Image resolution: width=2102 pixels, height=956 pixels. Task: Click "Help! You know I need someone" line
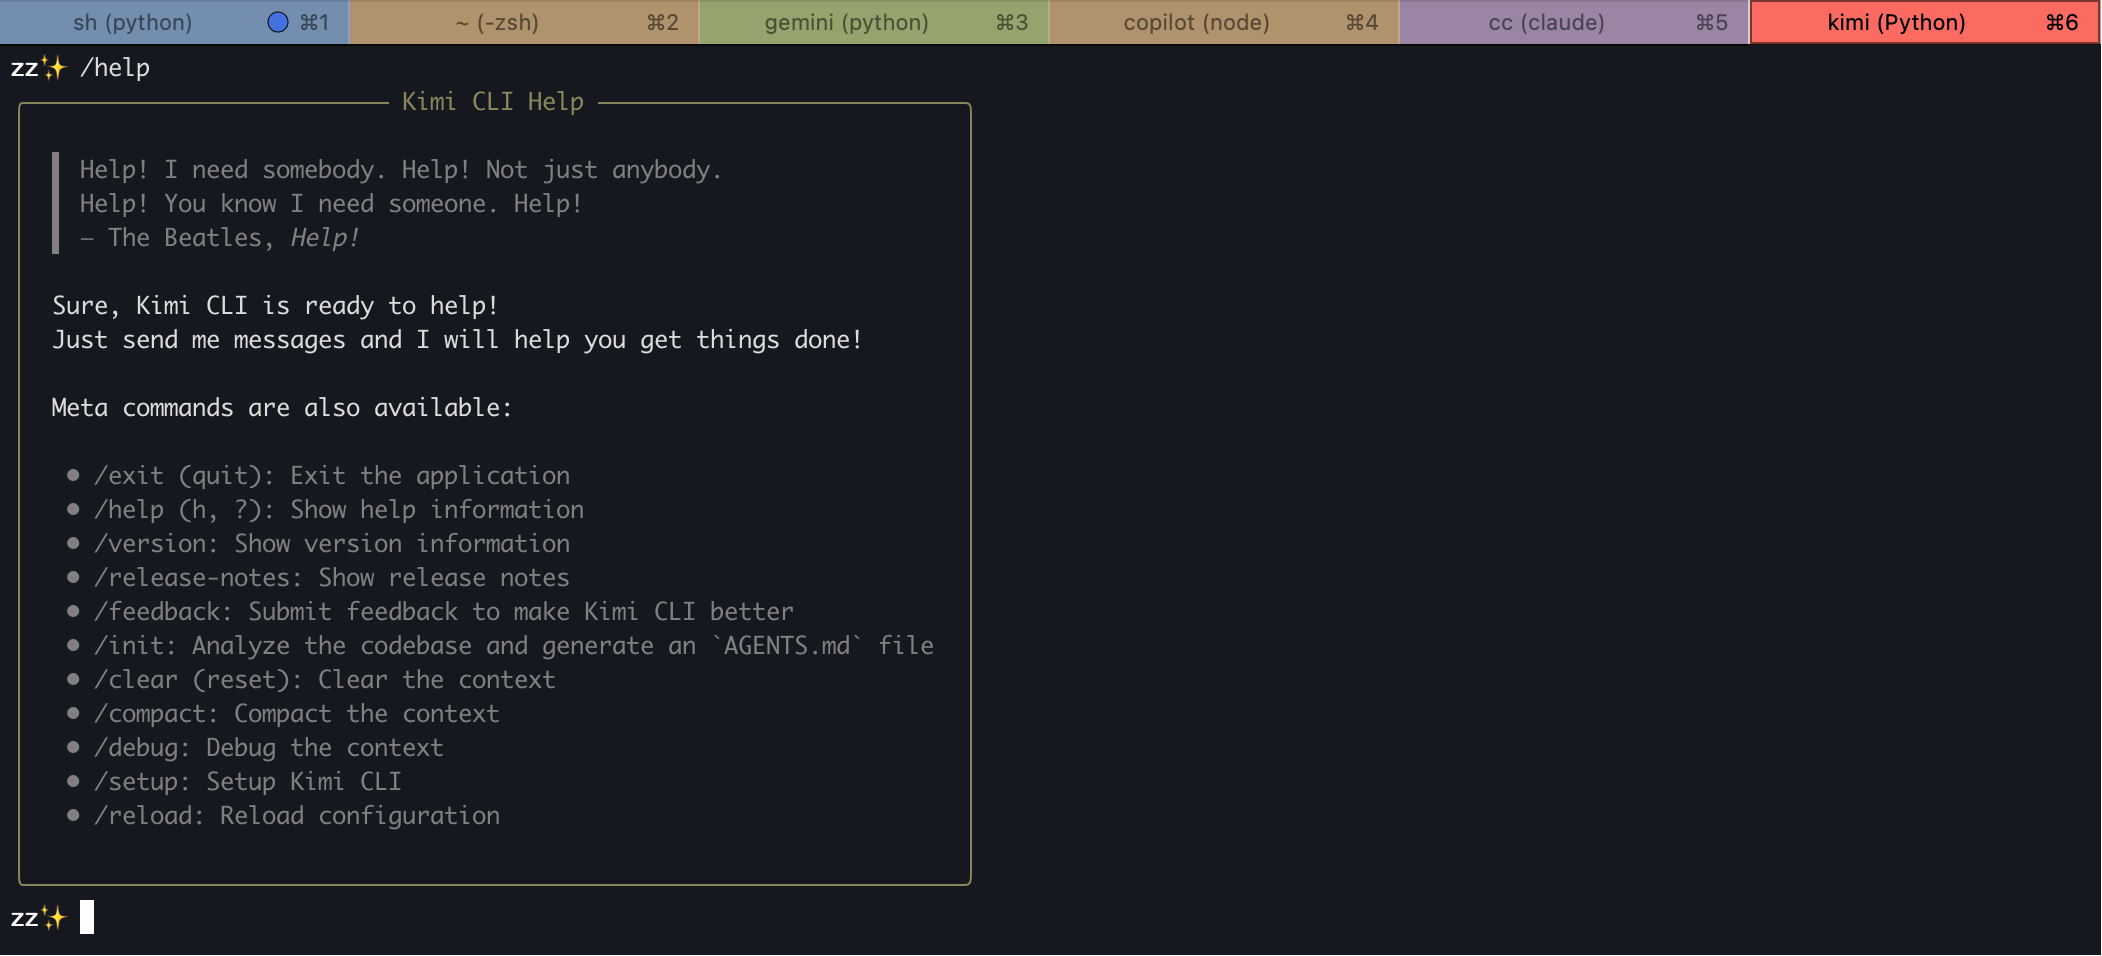tap(331, 204)
